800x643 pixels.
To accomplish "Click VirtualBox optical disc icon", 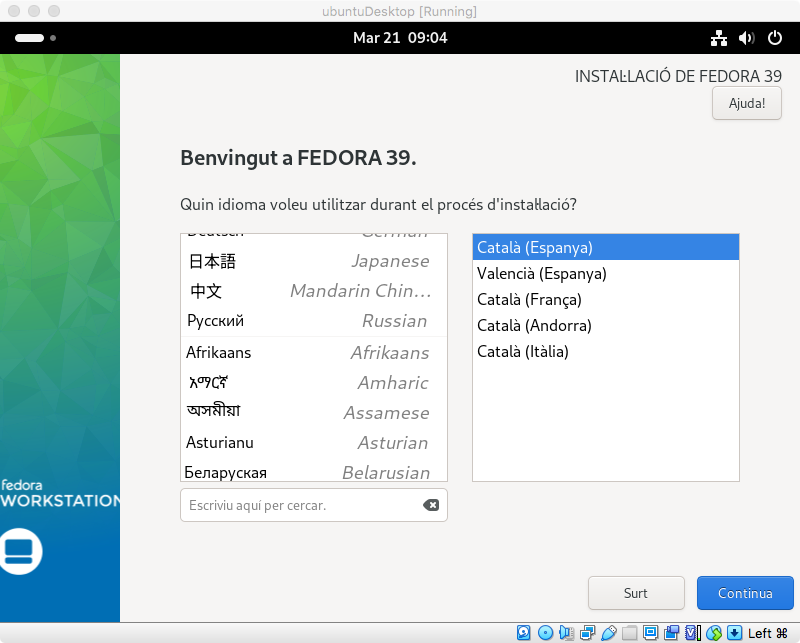I will point(545,633).
